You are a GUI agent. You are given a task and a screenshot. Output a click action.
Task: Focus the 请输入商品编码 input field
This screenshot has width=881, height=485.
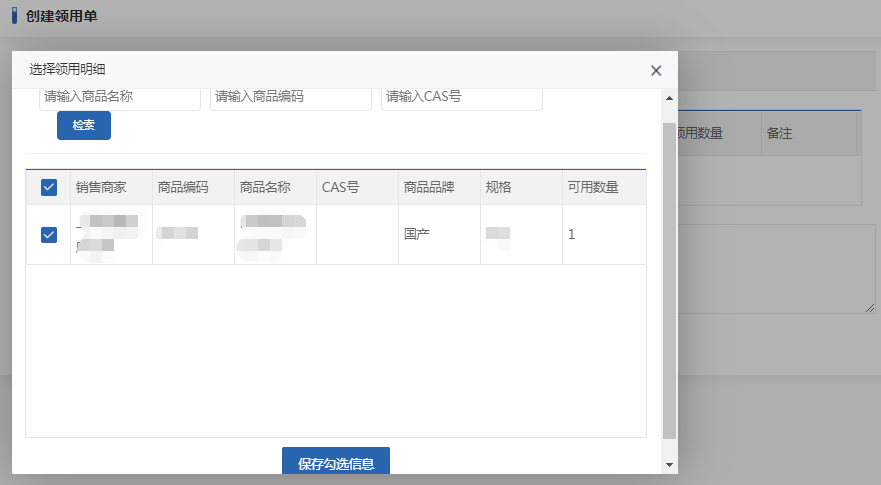coord(290,97)
